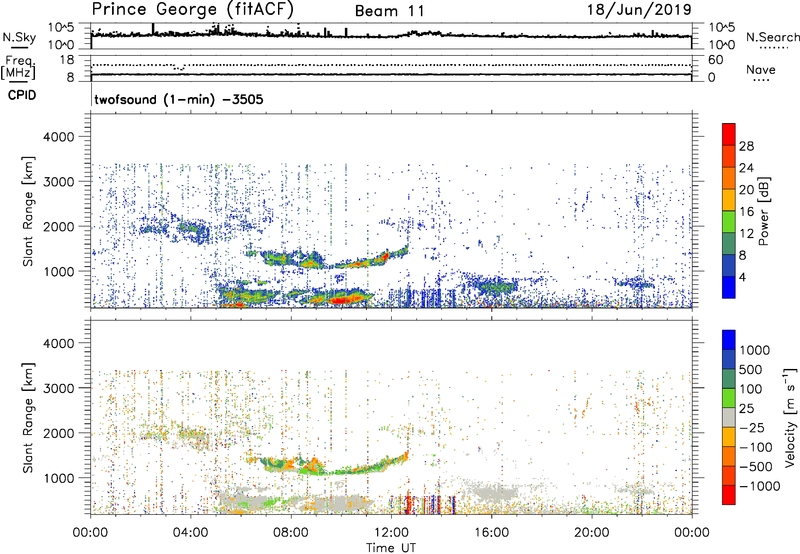Click the '-25' tick on Velocity colorbar
The height and width of the screenshot is (554, 800).
click(x=752, y=427)
